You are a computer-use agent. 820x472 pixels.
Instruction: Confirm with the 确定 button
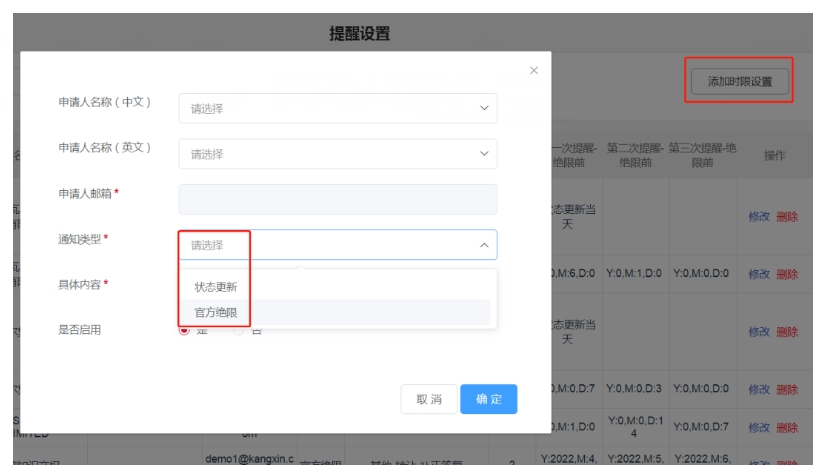(489, 399)
